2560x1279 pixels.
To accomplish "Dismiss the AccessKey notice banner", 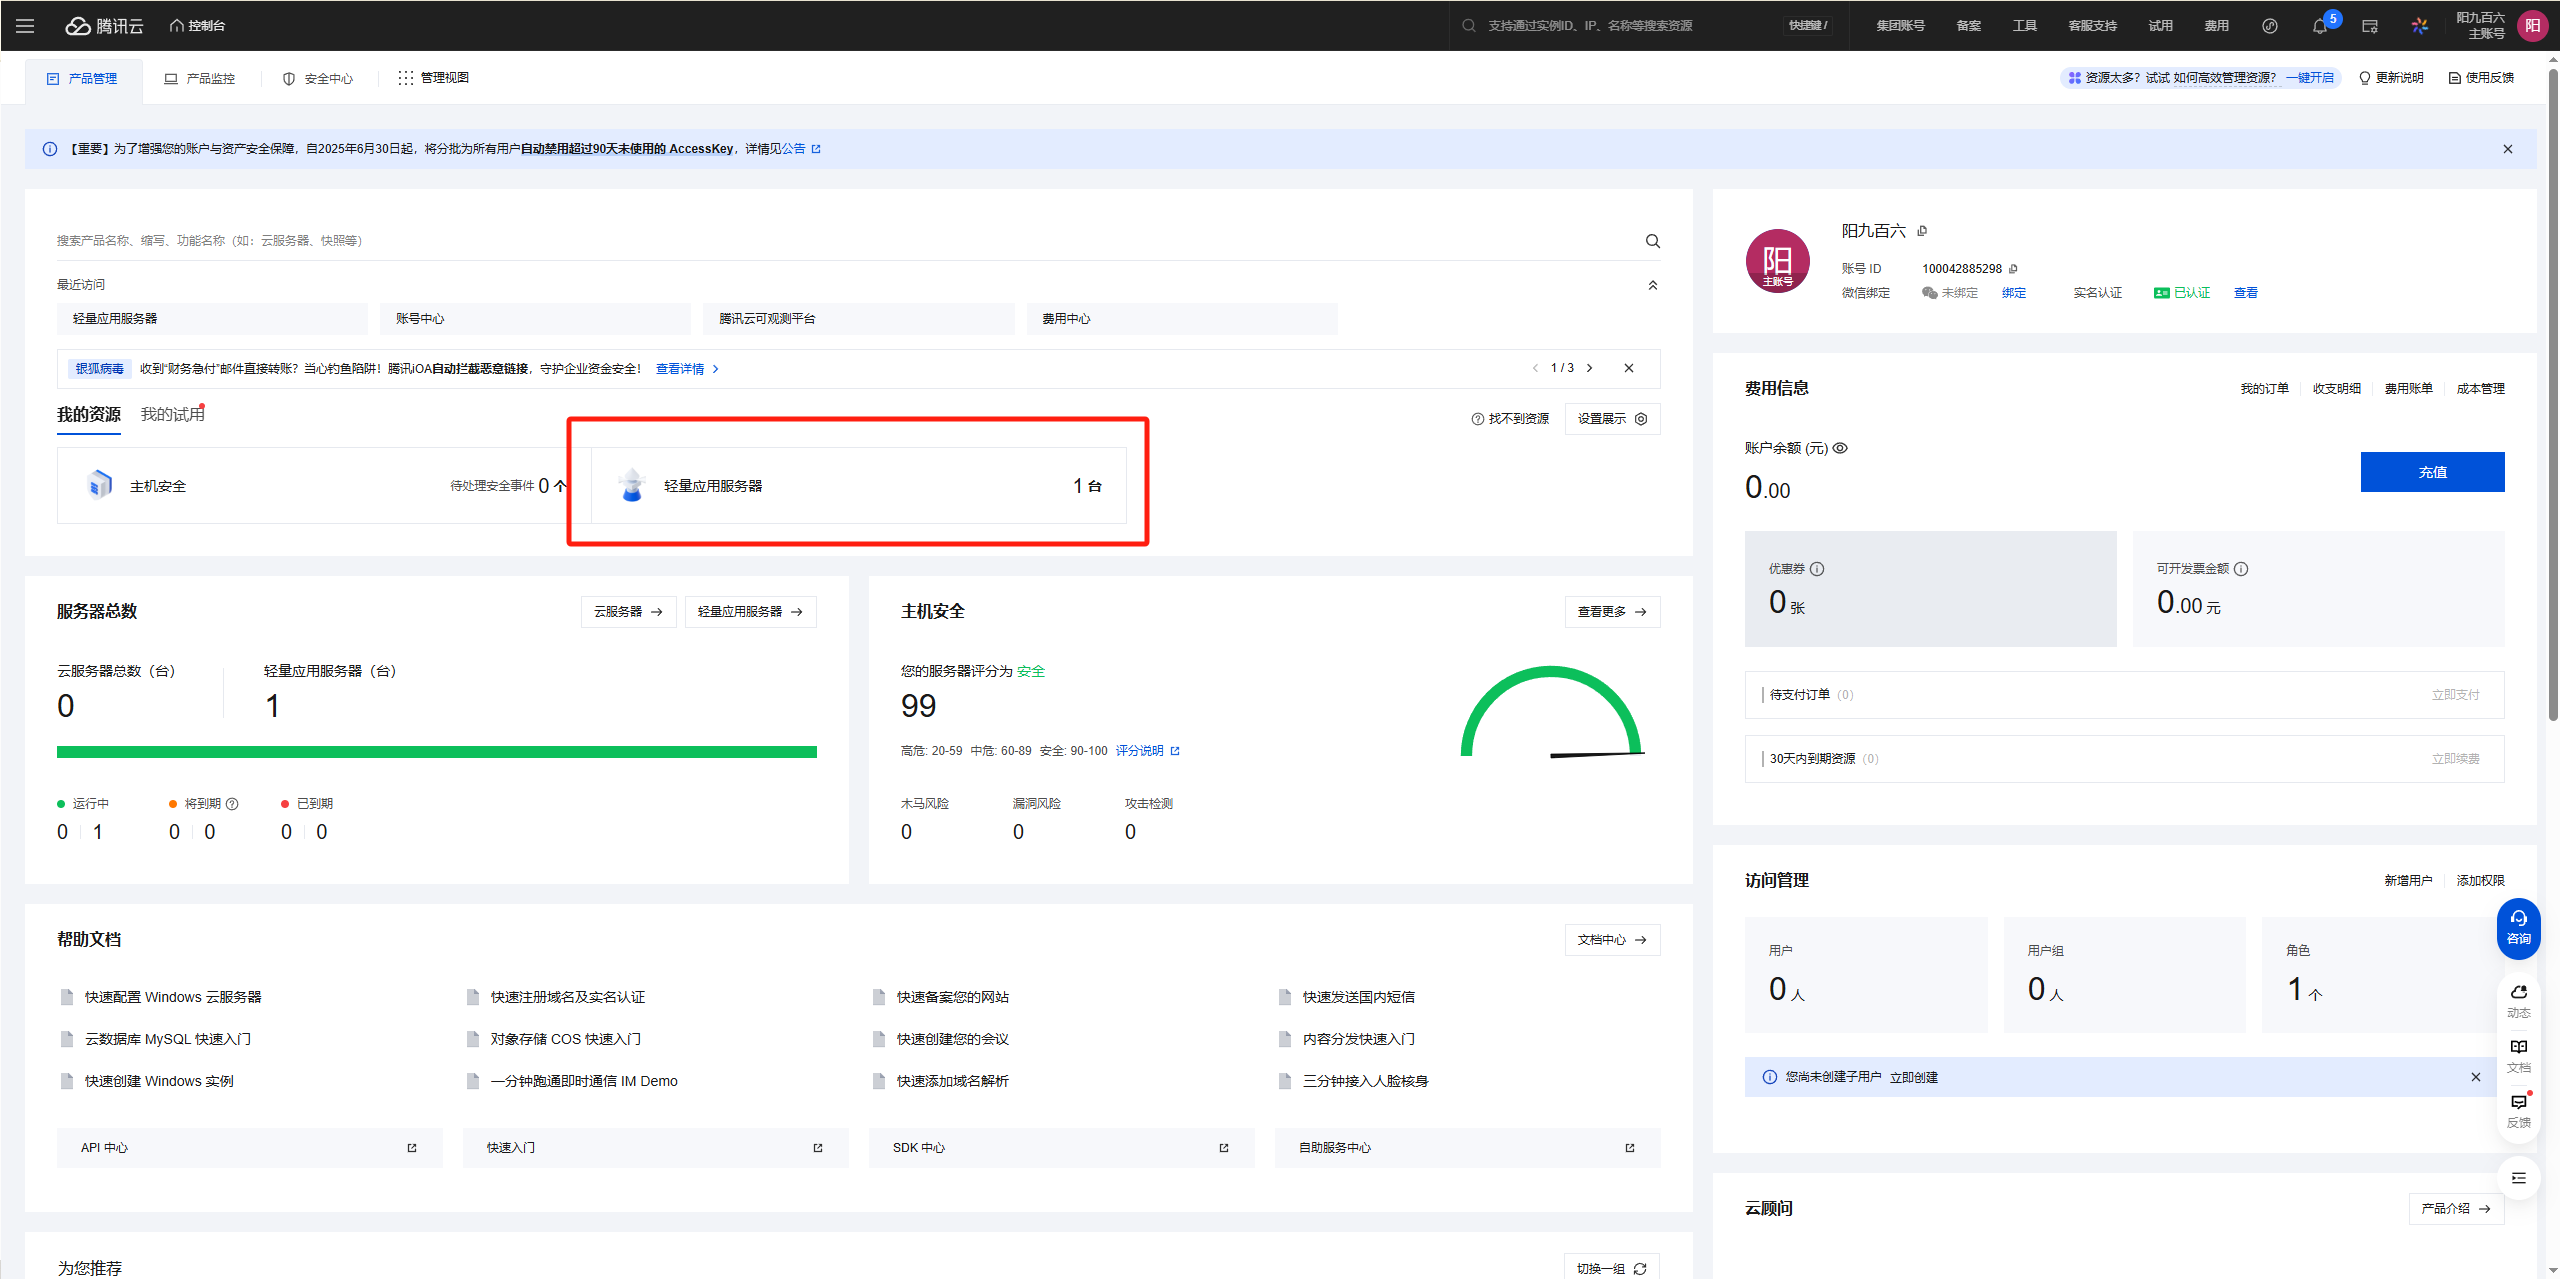I will pos(2507,149).
